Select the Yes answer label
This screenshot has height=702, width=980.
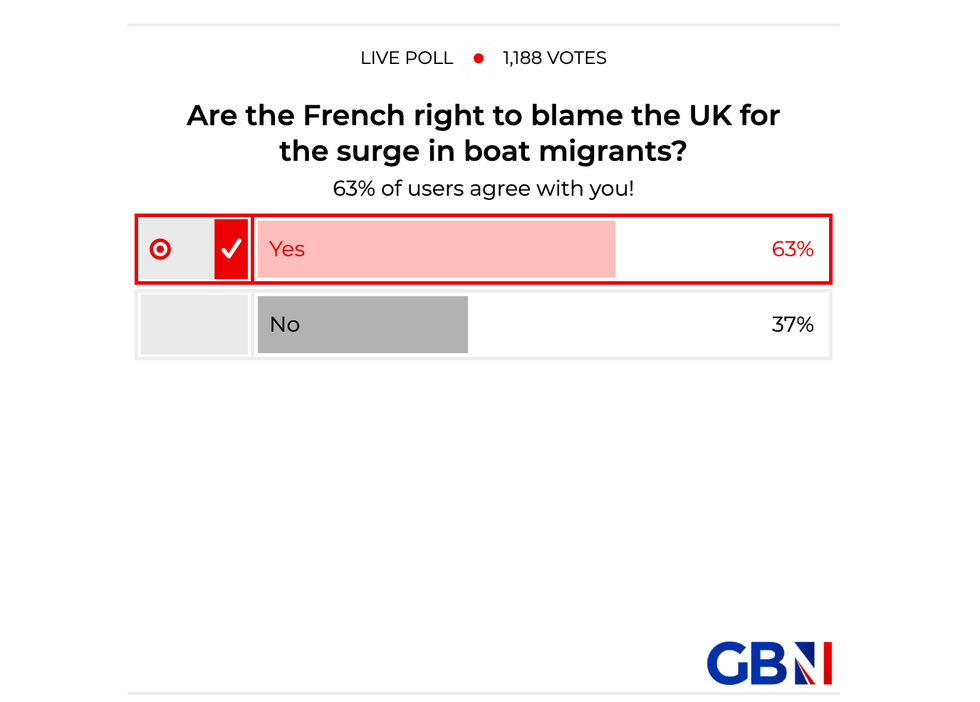287,249
